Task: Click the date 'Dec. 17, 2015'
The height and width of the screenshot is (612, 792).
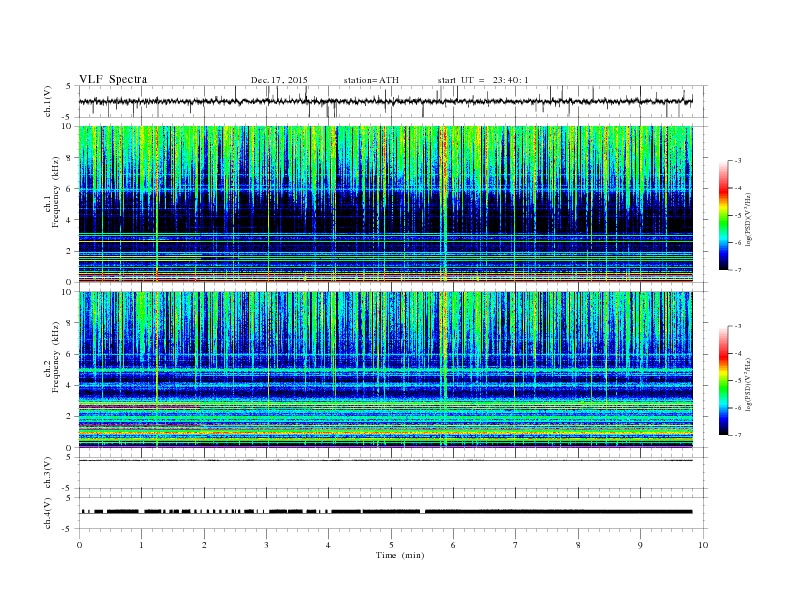Action: (x=279, y=80)
